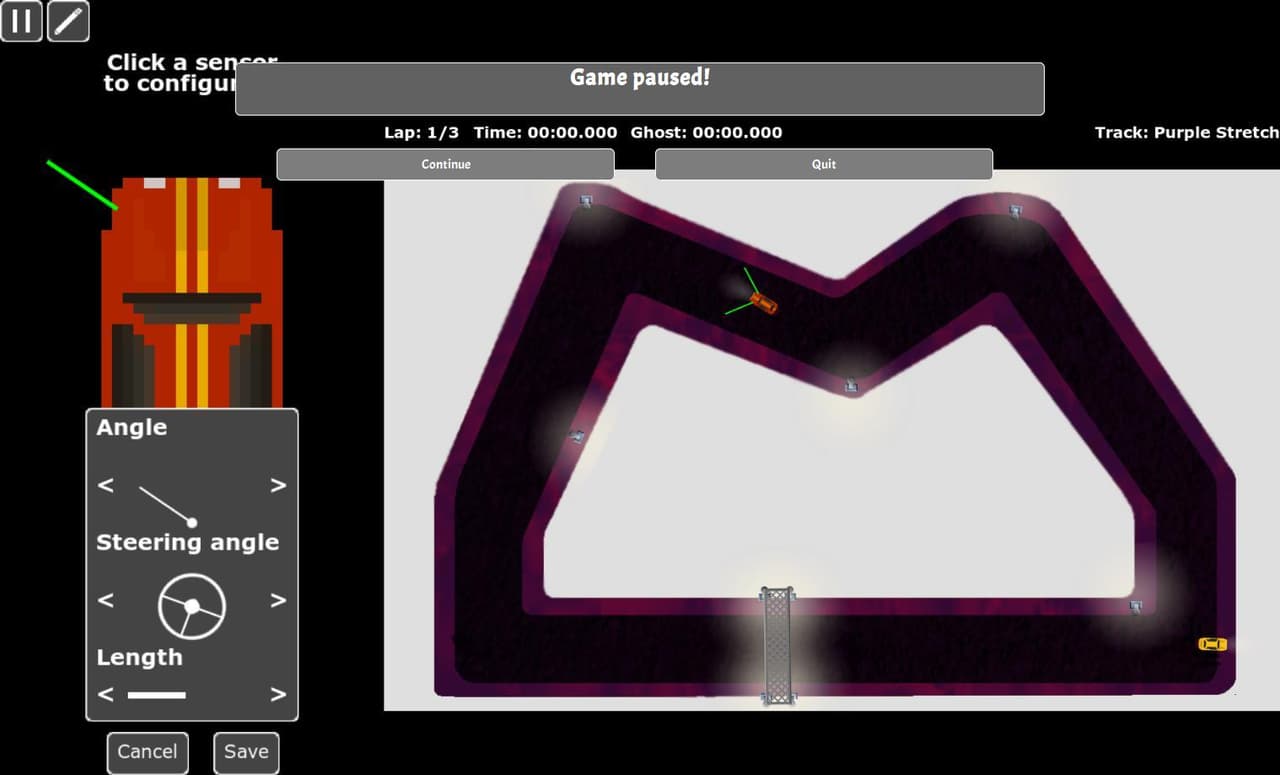Viewport: 1280px width, 775px height.
Task: Increase Steering angle with right arrow
Action: click(x=278, y=600)
